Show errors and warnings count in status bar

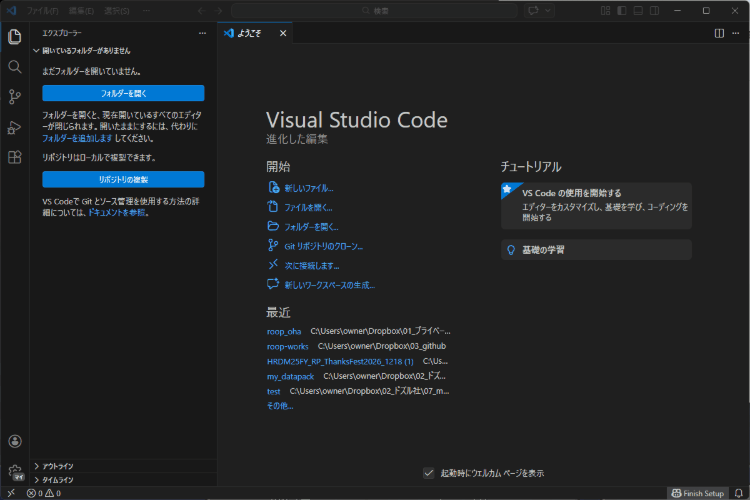(44, 493)
